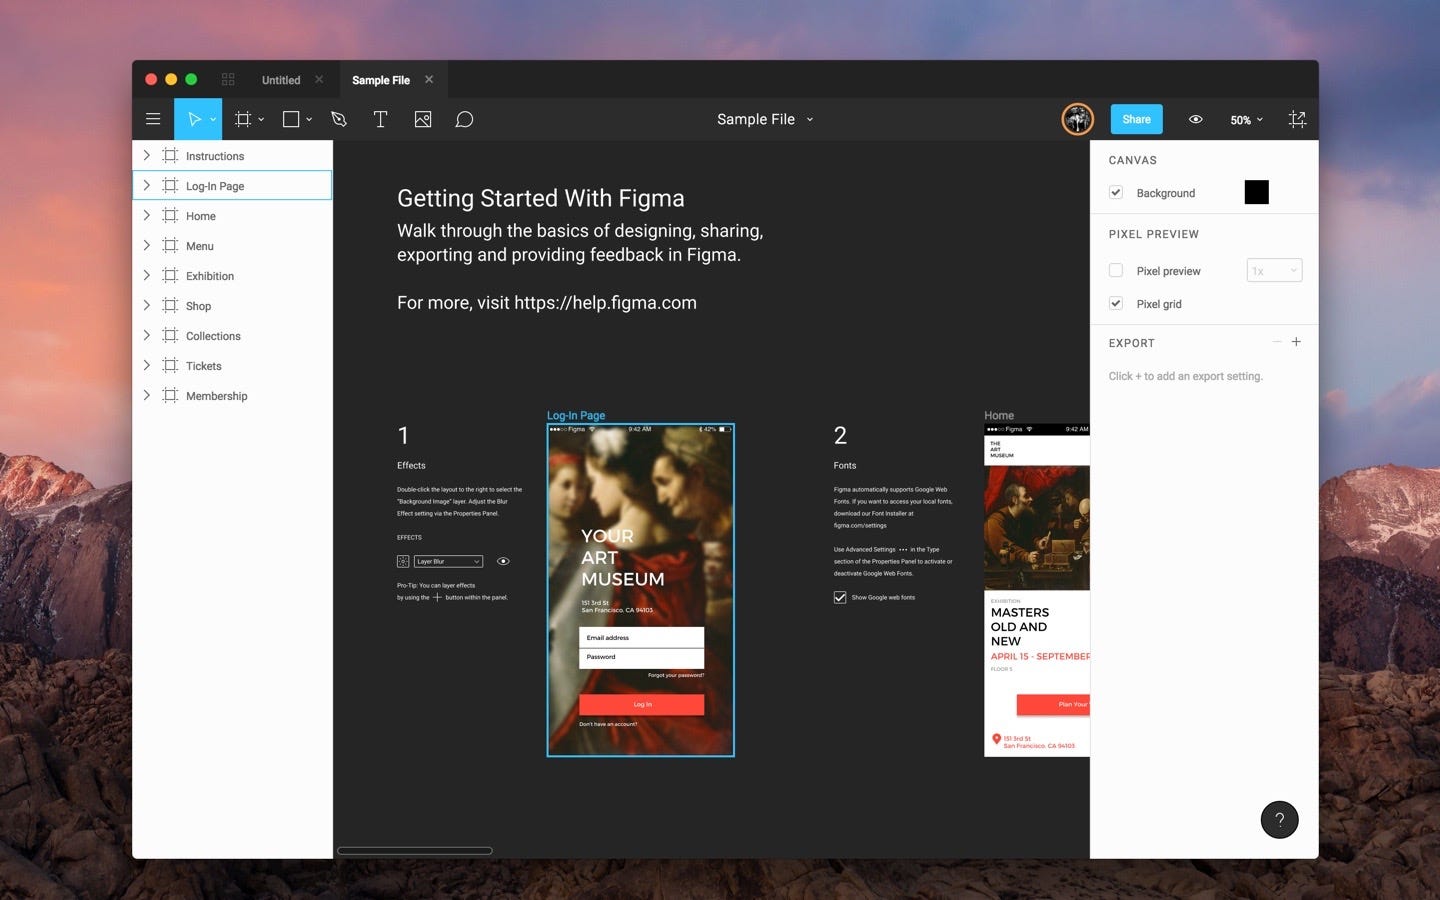This screenshot has height=900, width=1440.
Task: Add an export setting with plus
Action: 1296,342
